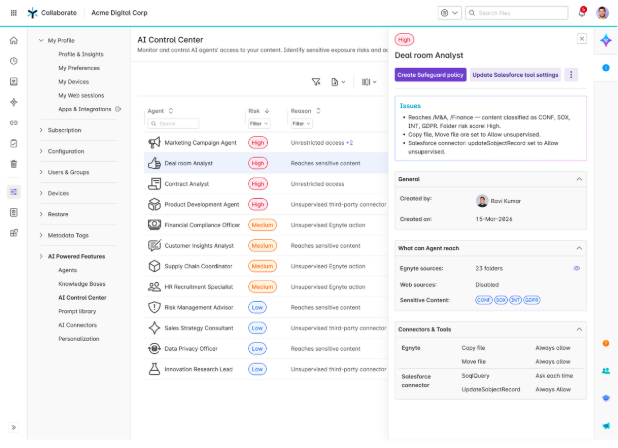Open the user avatar menu
Viewport: 618px width, 448px height.
pos(602,13)
